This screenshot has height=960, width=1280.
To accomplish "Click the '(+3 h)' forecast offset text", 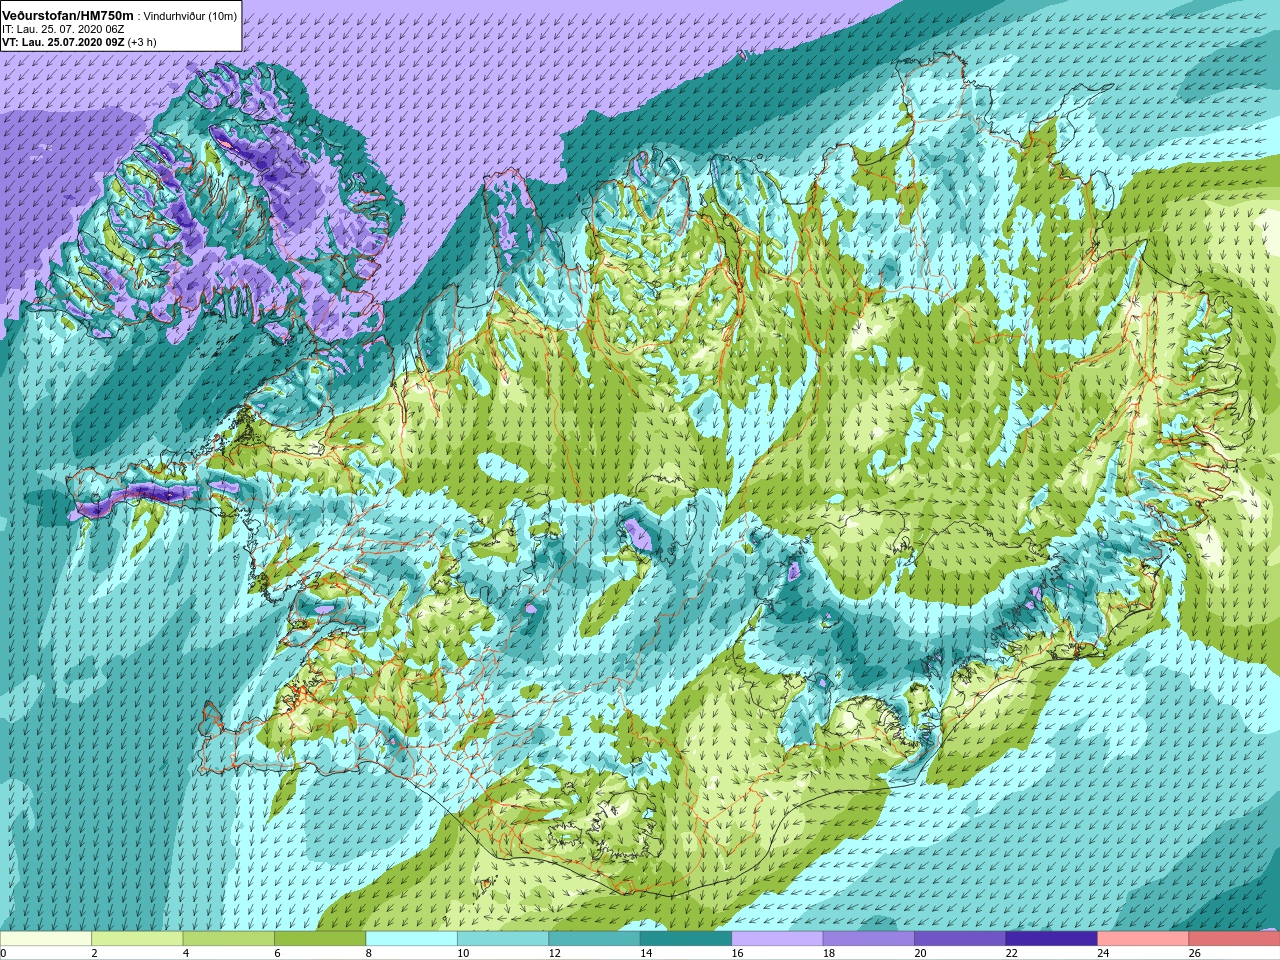I will point(142,43).
